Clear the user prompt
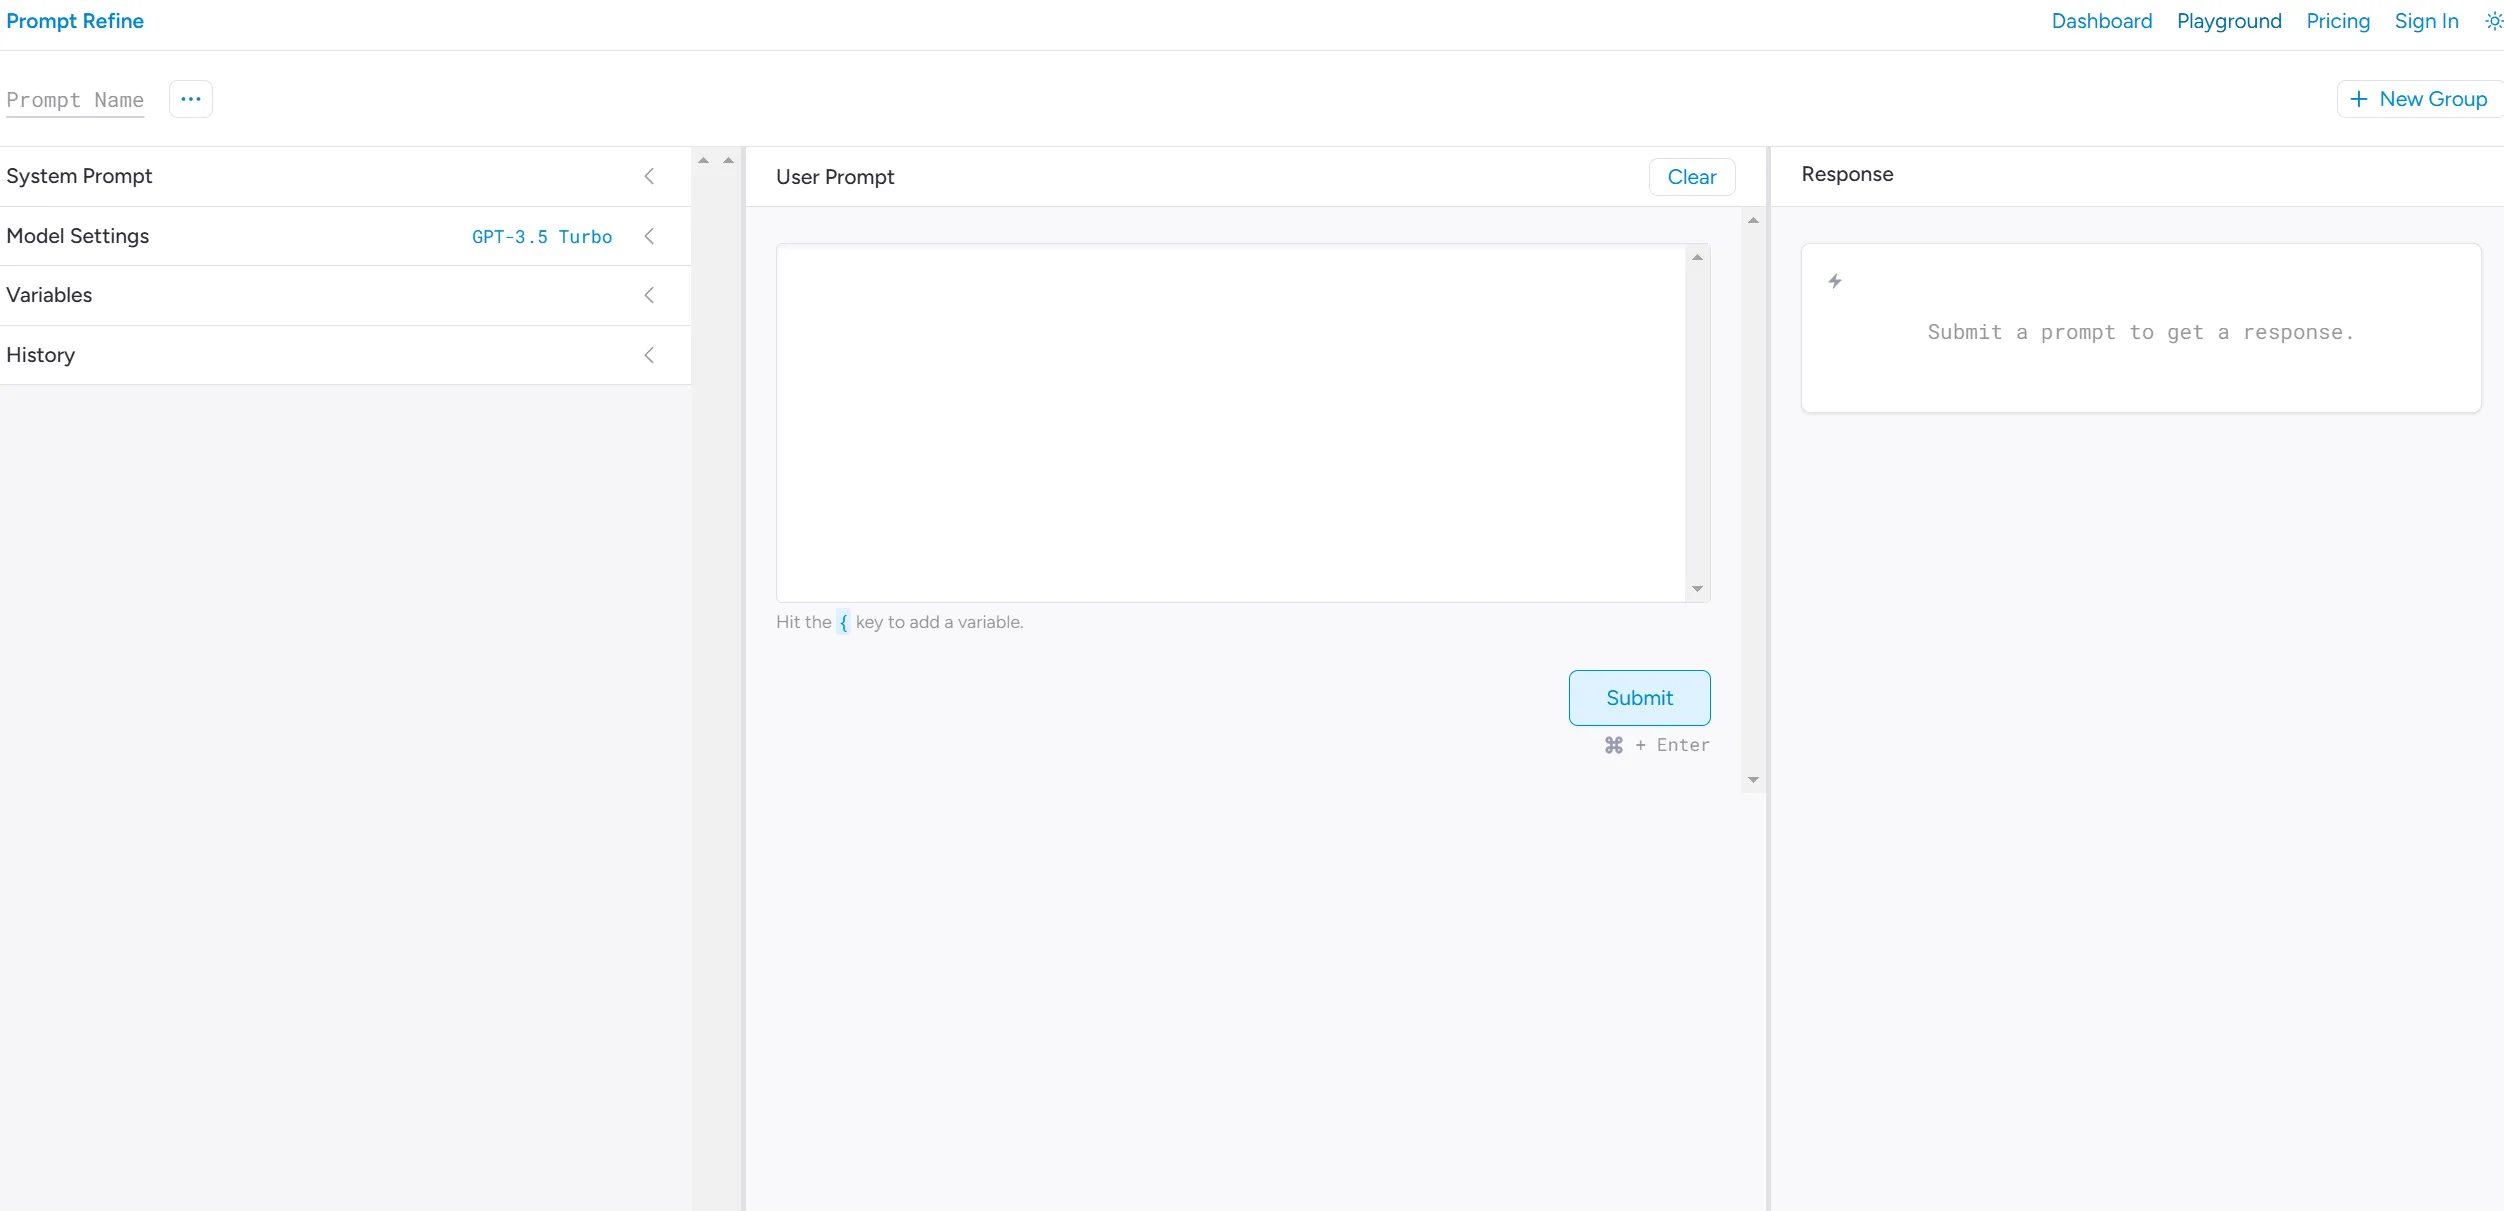 point(1691,176)
